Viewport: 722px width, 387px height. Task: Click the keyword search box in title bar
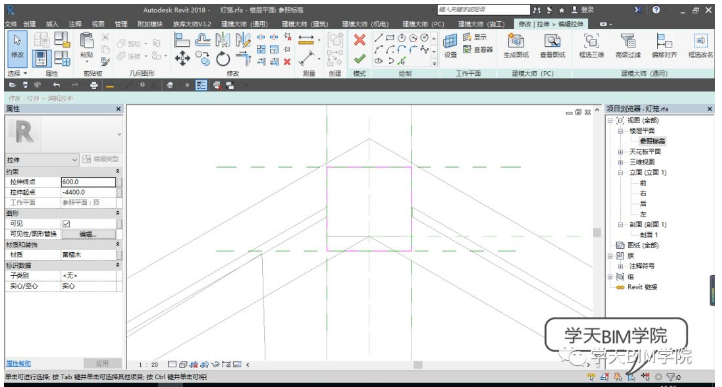pyautogui.click(x=483, y=10)
